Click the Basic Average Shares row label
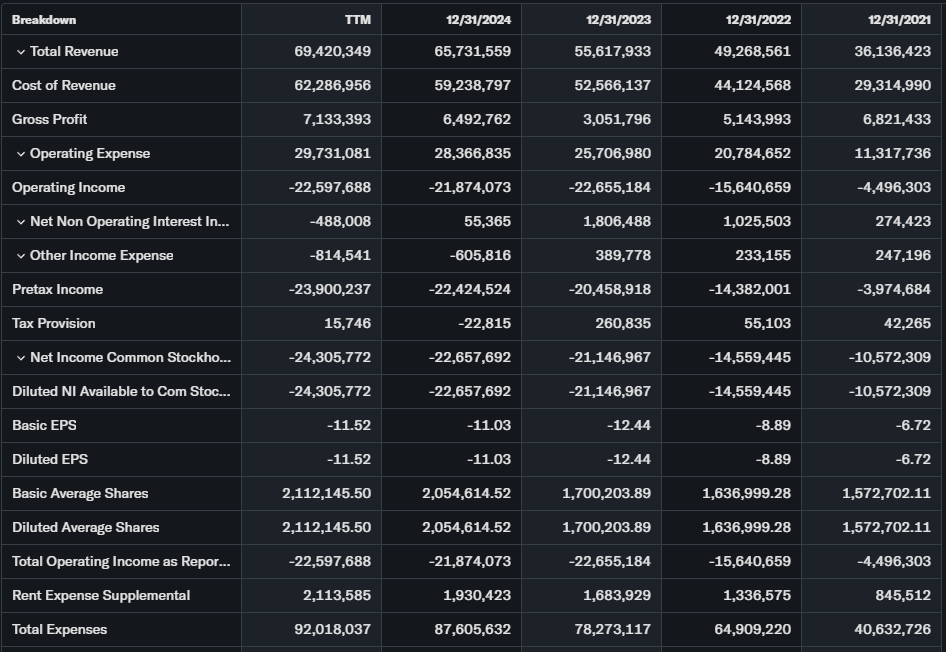The height and width of the screenshot is (652, 946). coord(80,494)
